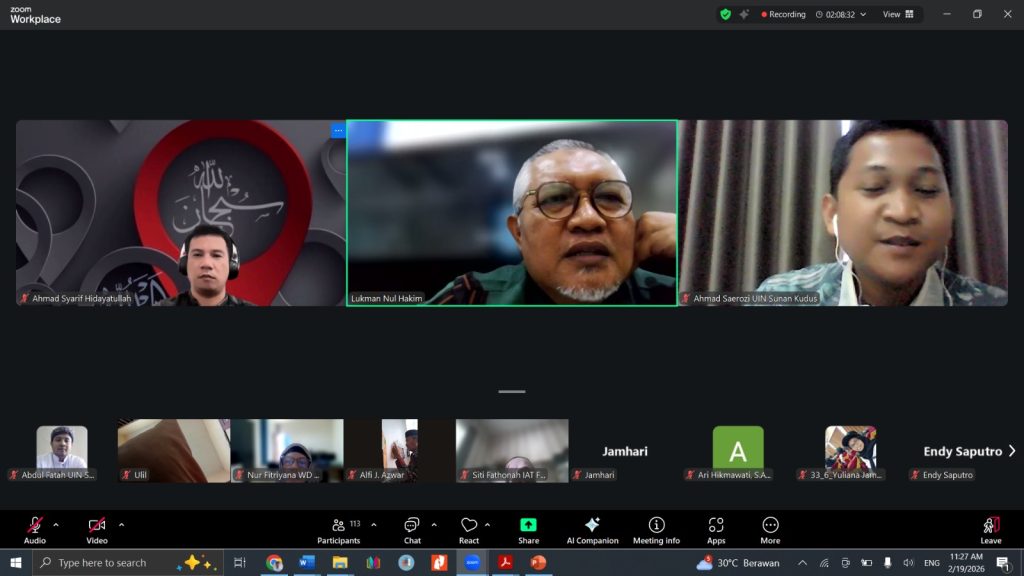Select Lukman Nul Hakim's video tile
1024x576 pixels.
tap(511, 212)
